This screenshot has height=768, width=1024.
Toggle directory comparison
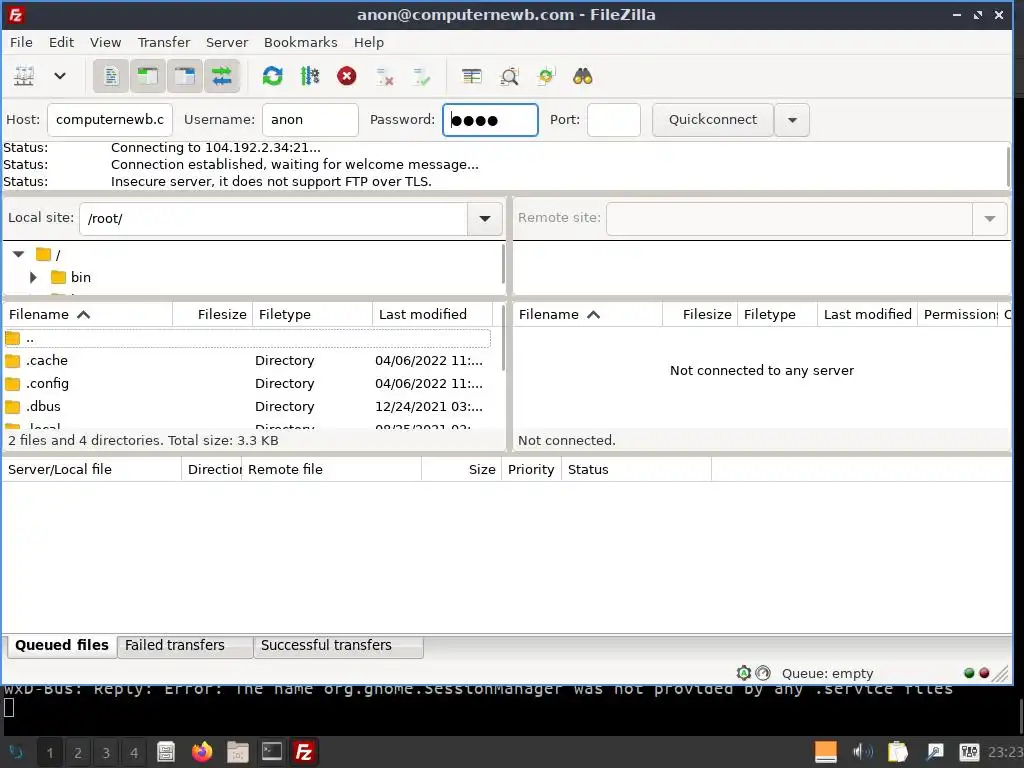point(509,76)
